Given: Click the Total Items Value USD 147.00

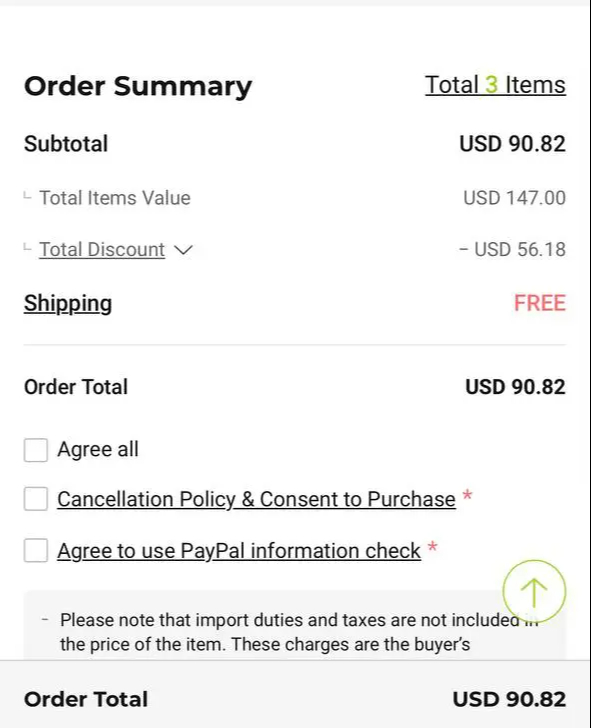Looking at the screenshot, I should pos(514,198).
